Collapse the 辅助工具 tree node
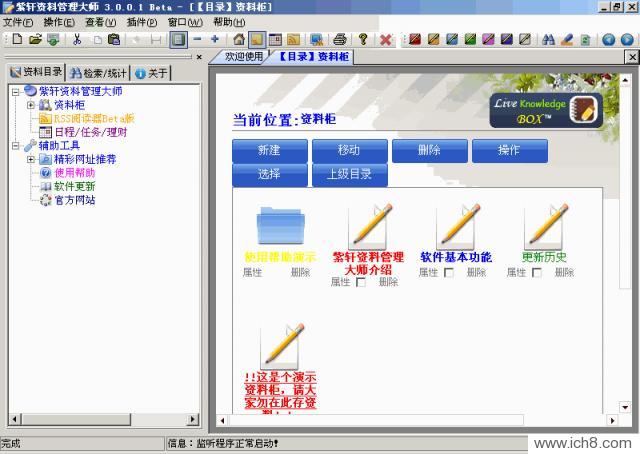 16,146
